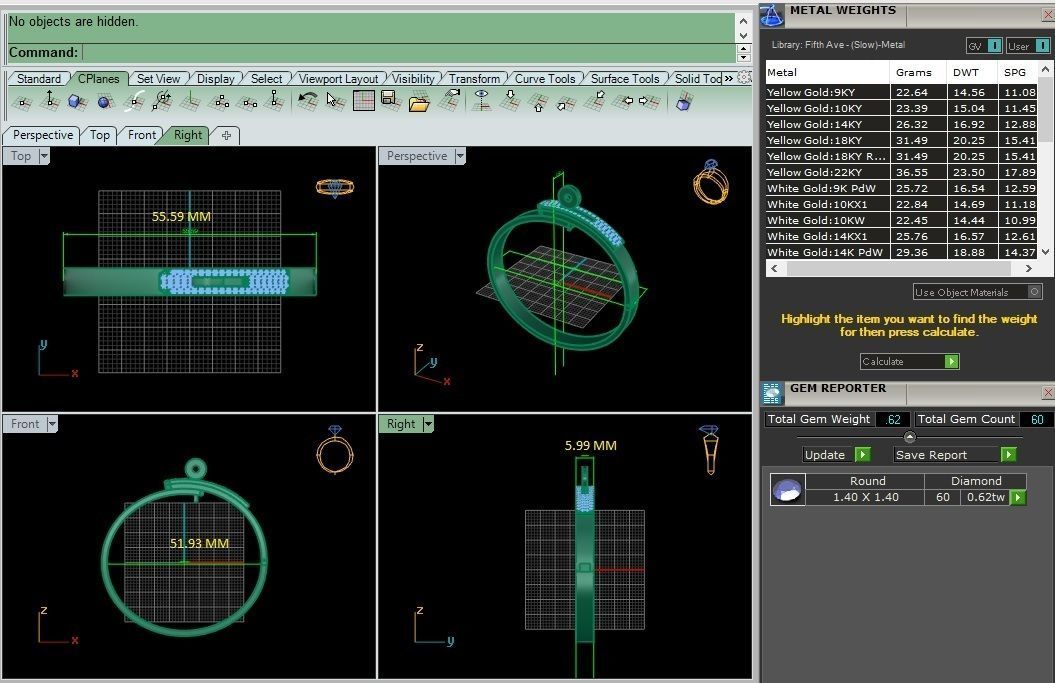The width and height of the screenshot is (1055, 683).
Task: Click the Set CPlane to View eye icon
Action: pyautogui.click(x=481, y=101)
